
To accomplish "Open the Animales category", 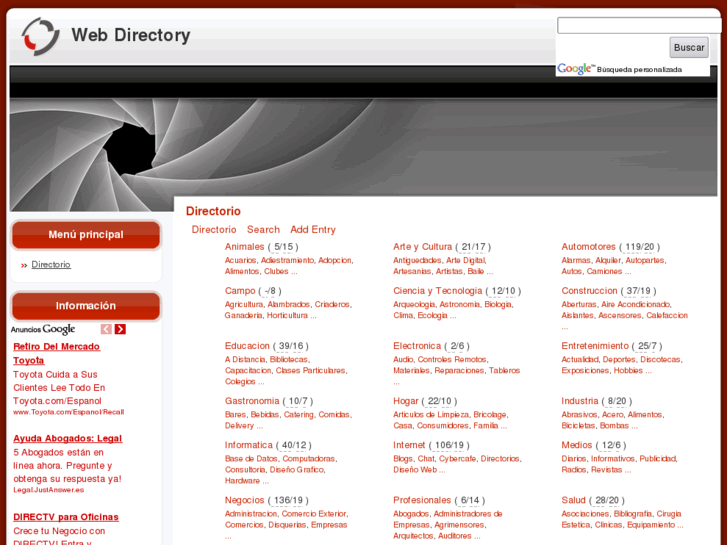I will 244,247.
